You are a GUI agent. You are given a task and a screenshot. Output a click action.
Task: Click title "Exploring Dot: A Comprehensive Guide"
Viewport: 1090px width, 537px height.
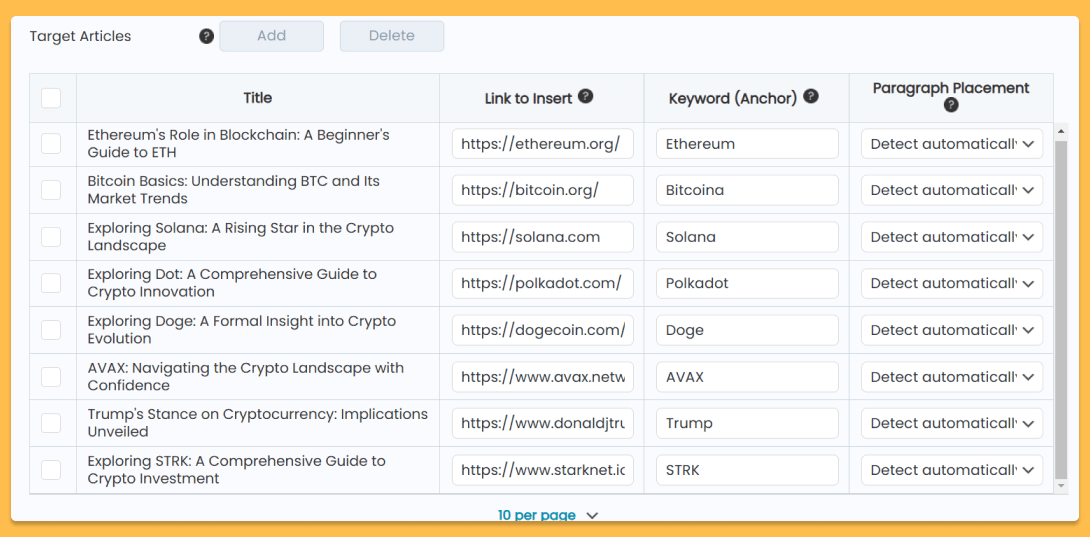232,282
